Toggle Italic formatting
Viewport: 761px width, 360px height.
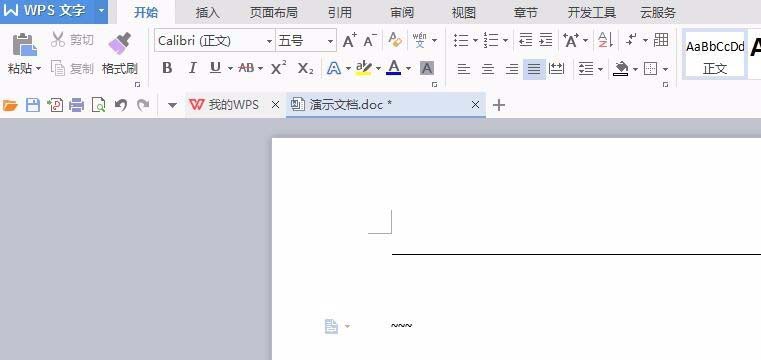point(192,68)
